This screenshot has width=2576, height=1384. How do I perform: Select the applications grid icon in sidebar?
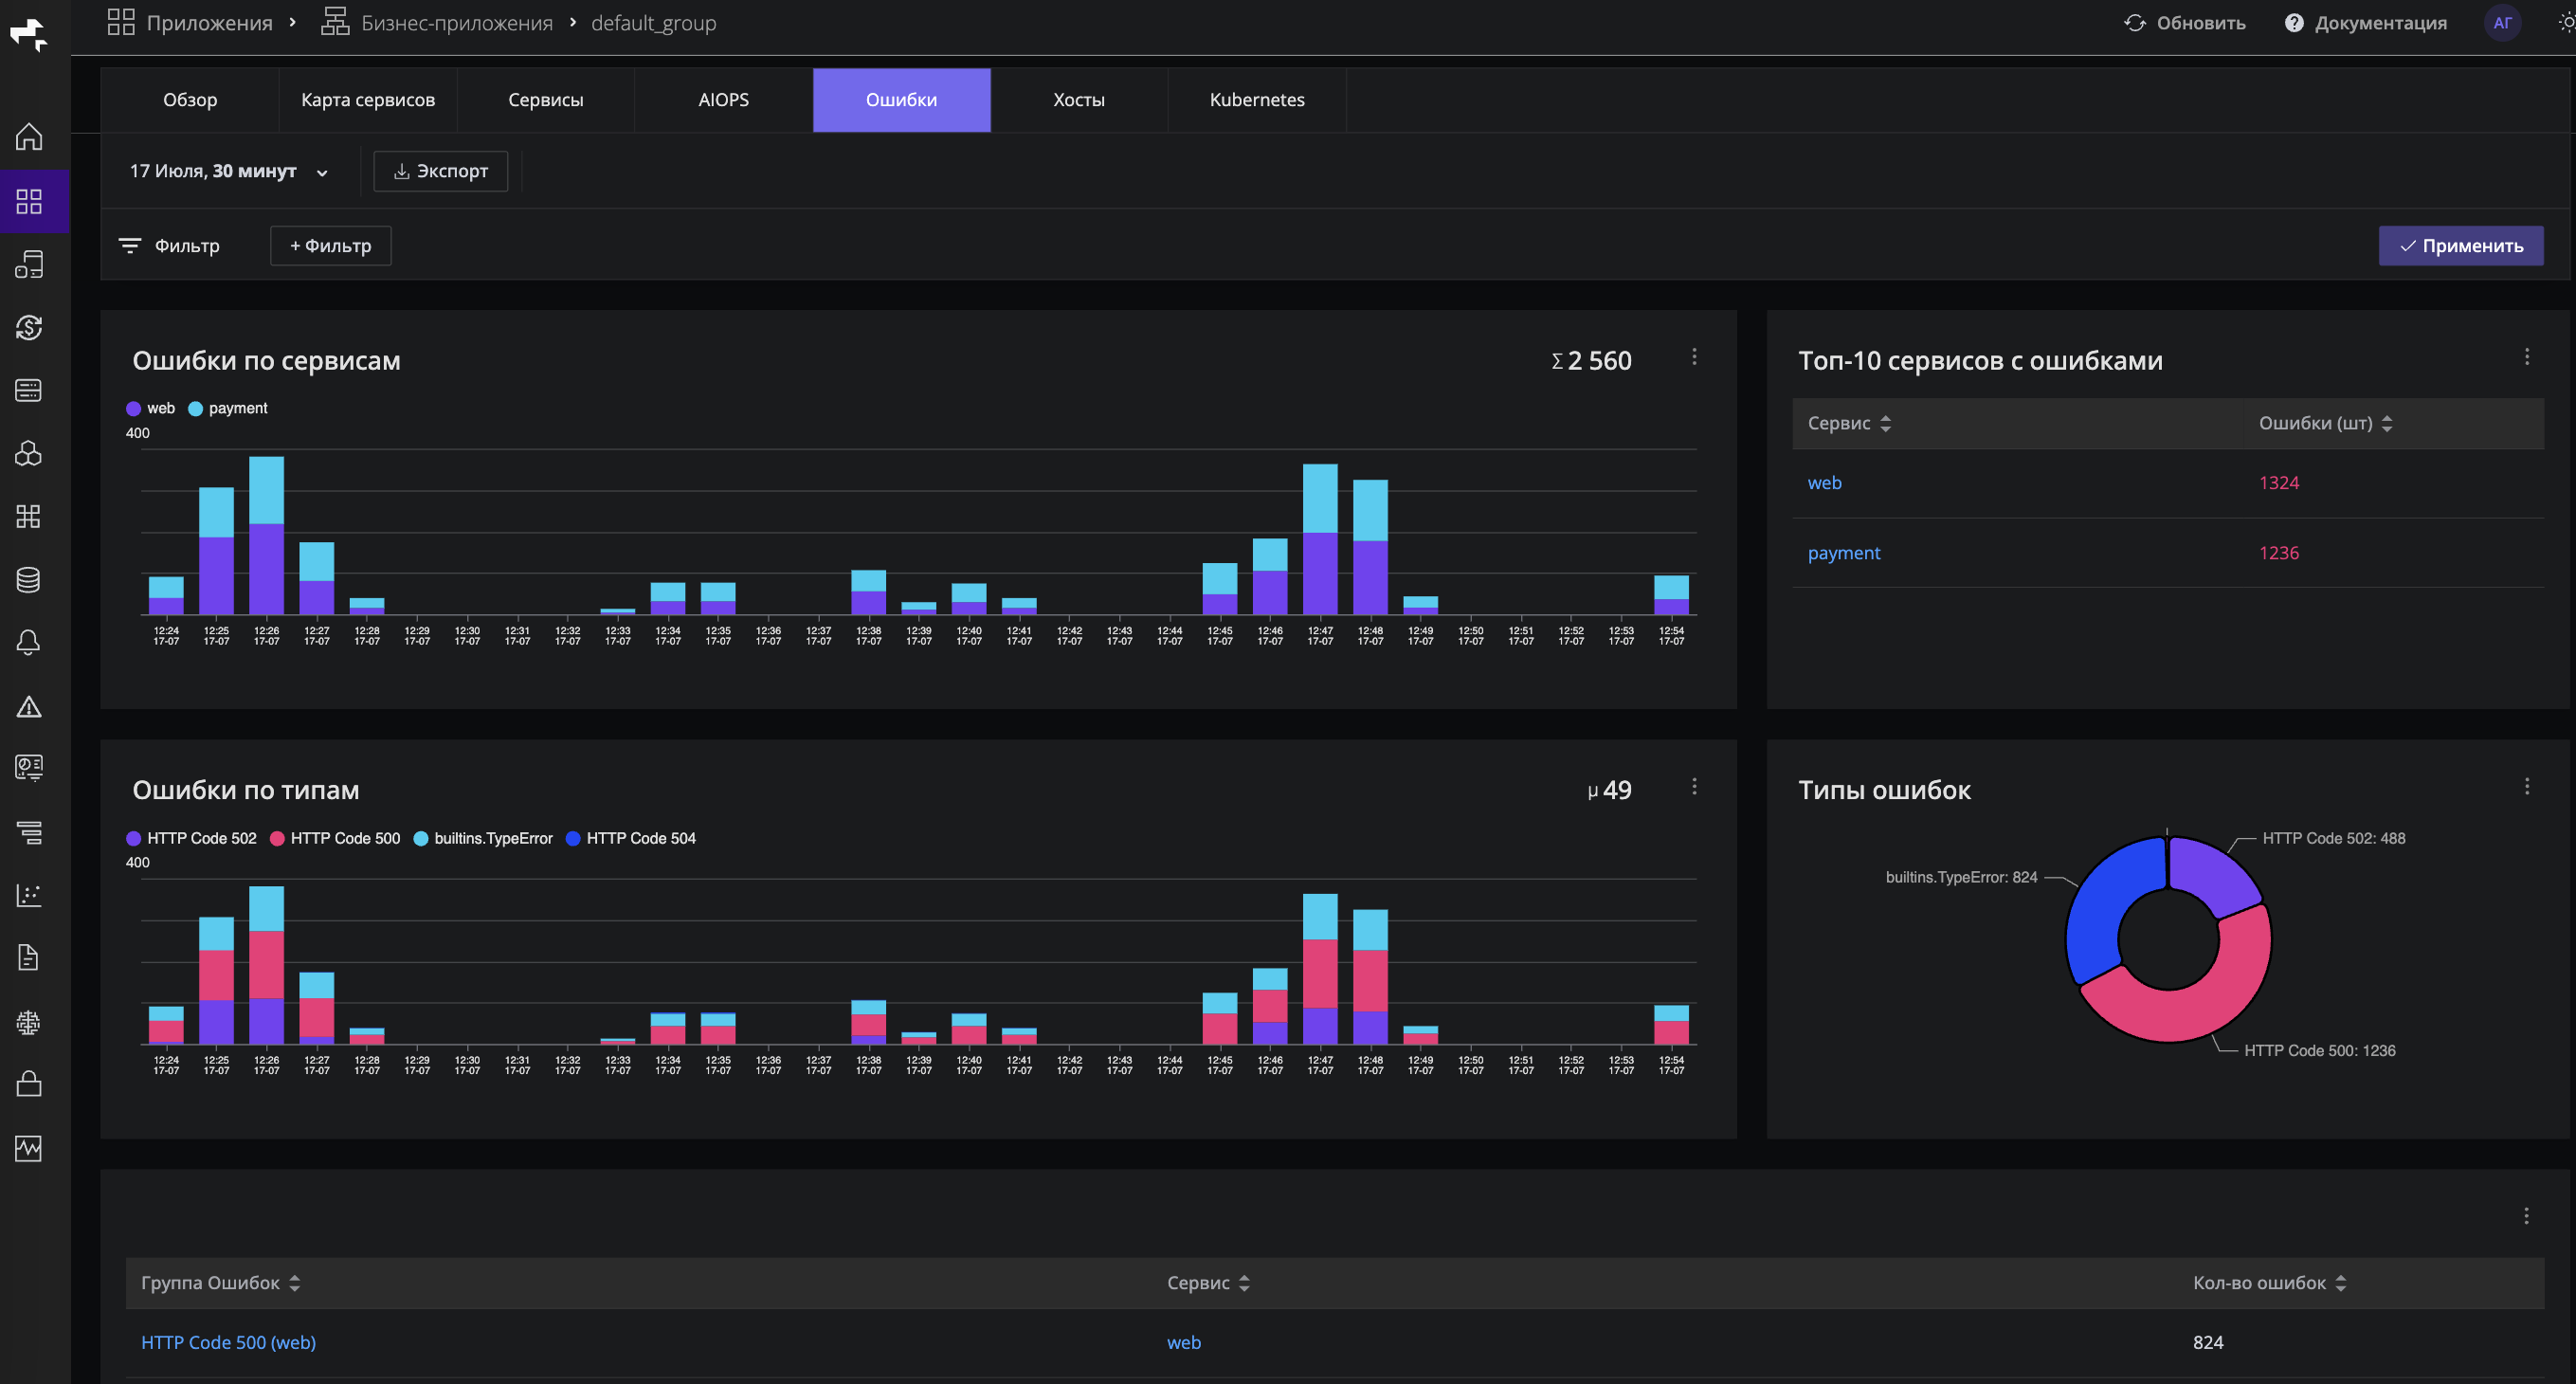point(29,201)
